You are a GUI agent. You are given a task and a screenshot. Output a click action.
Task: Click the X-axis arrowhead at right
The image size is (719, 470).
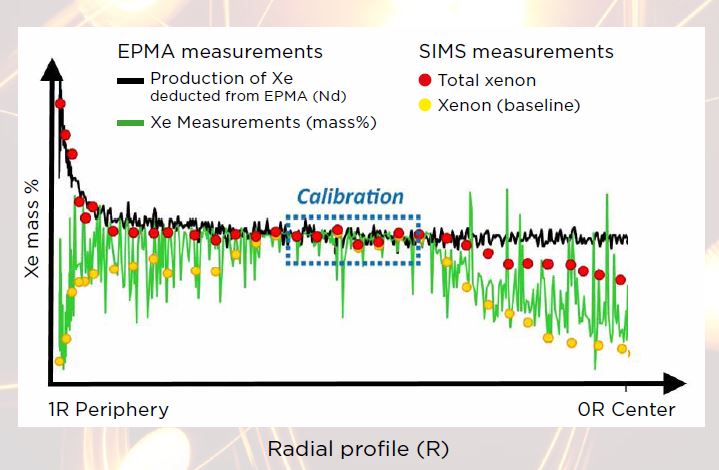coord(676,383)
